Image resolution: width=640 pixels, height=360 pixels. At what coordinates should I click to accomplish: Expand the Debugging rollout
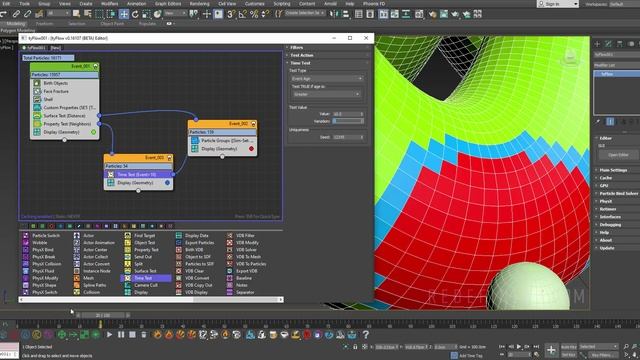tap(610, 224)
